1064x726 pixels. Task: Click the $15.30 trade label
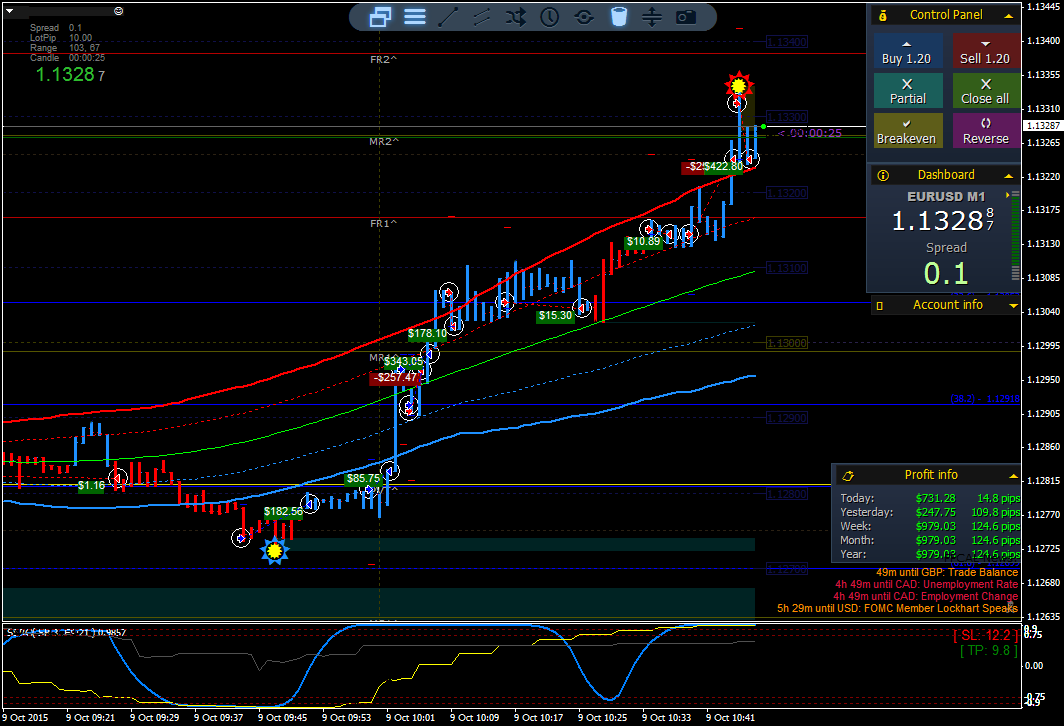(x=556, y=316)
